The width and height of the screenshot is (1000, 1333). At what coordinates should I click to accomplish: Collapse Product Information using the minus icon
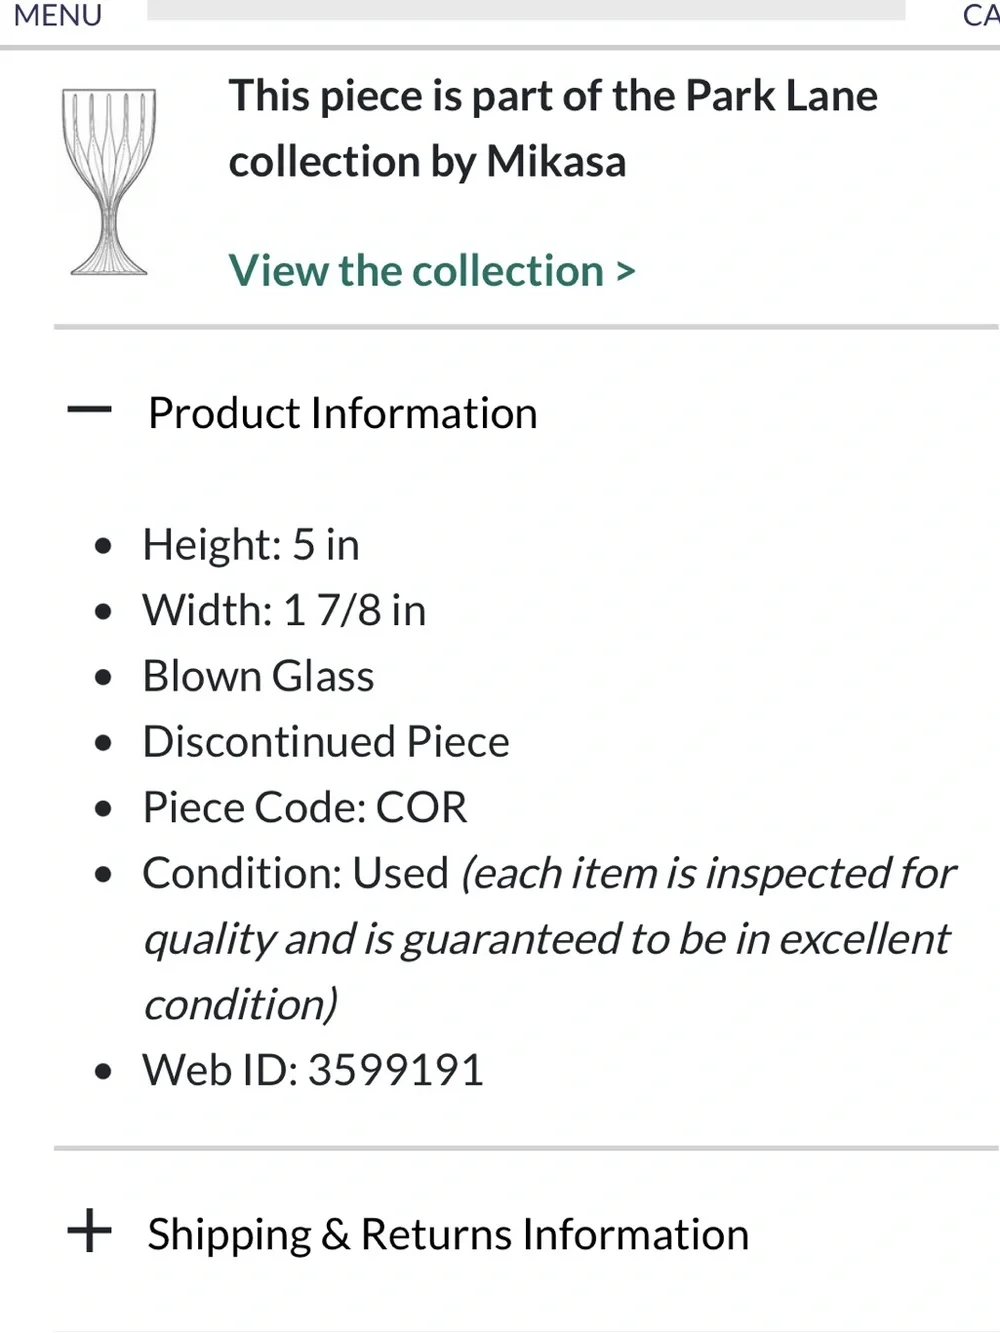[x=89, y=409]
